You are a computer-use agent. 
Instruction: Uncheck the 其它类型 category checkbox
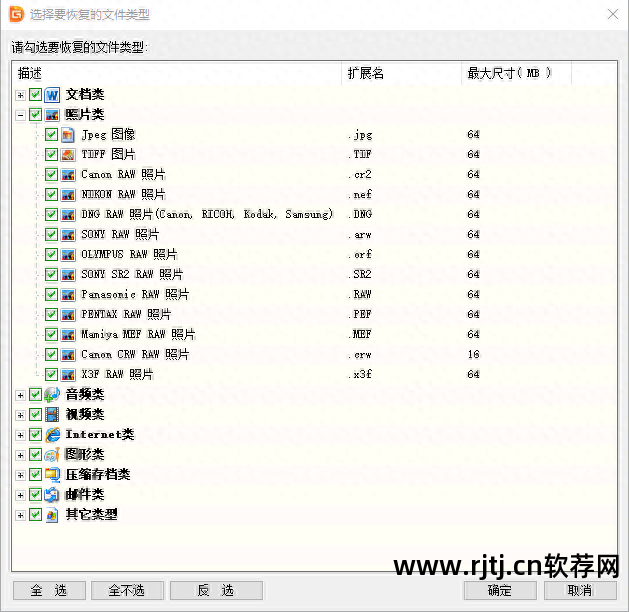pyautogui.click(x=35, y=515)
